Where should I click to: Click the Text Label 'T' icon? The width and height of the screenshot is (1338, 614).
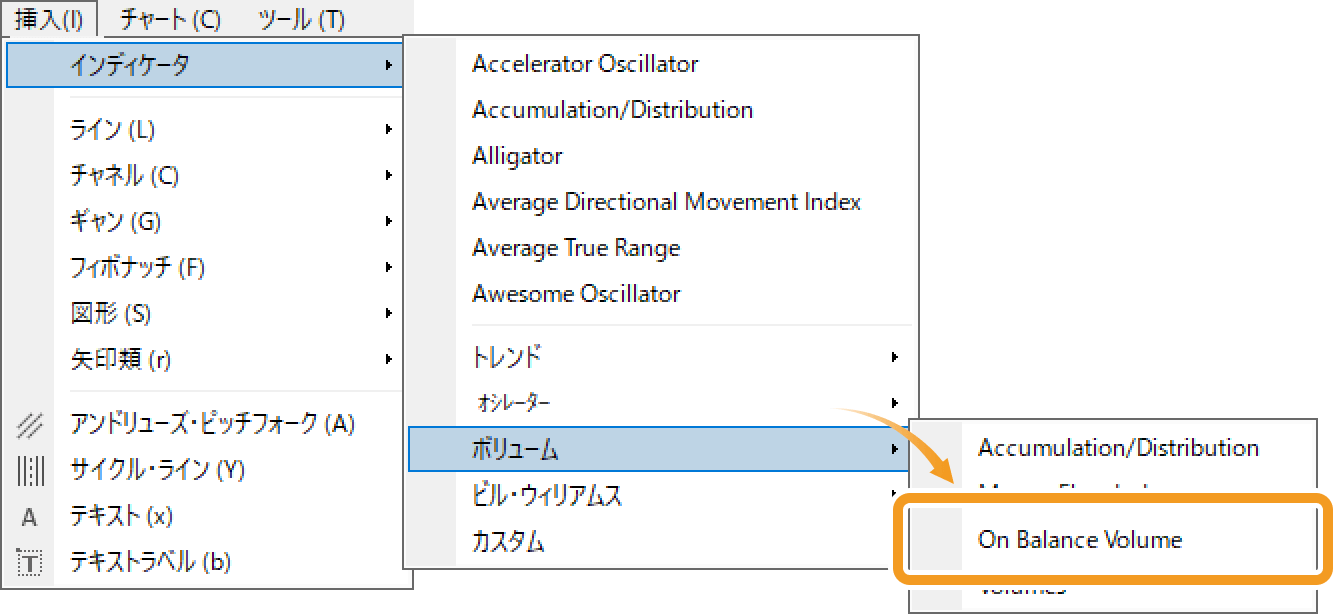(30, 563)
